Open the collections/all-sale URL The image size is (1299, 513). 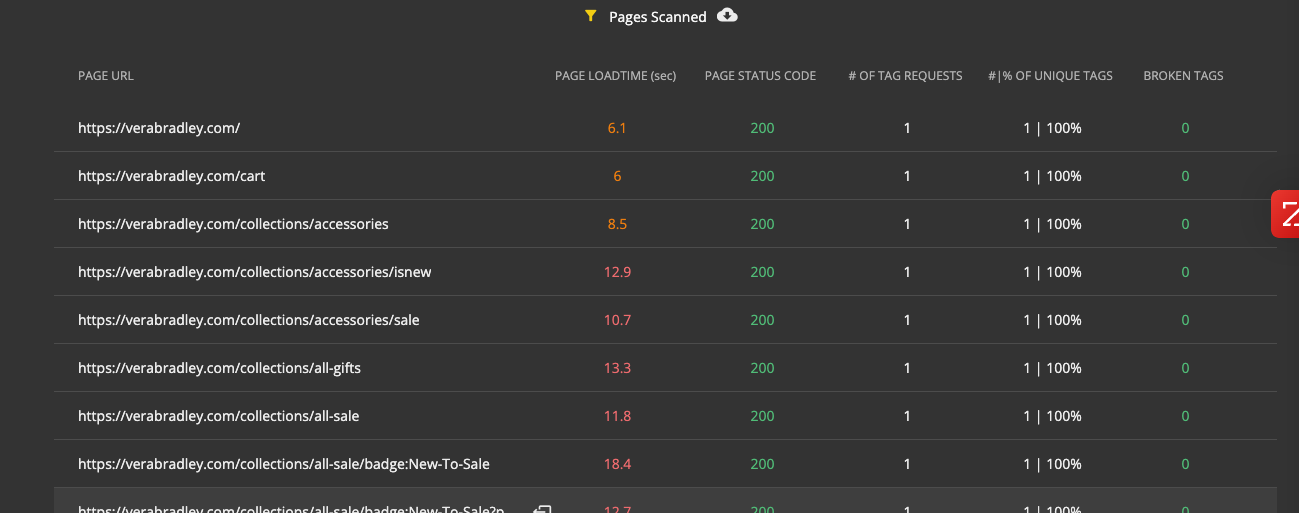tap(218, 416)
